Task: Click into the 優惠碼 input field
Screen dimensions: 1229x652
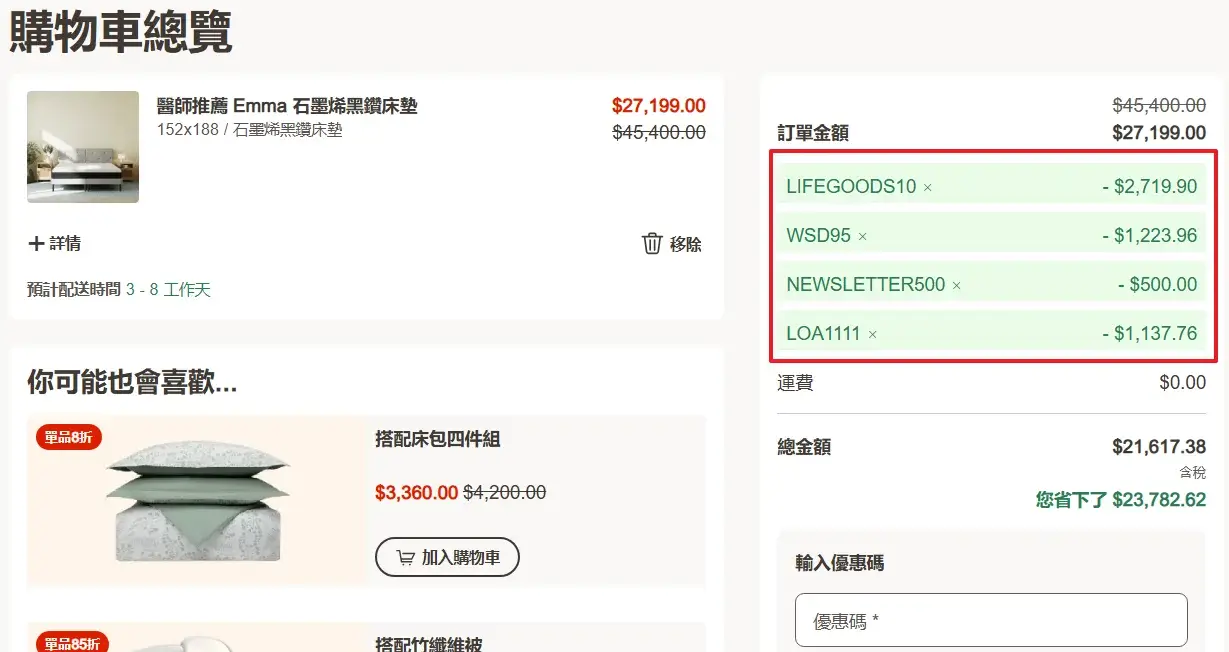Action: click(990, 621)
